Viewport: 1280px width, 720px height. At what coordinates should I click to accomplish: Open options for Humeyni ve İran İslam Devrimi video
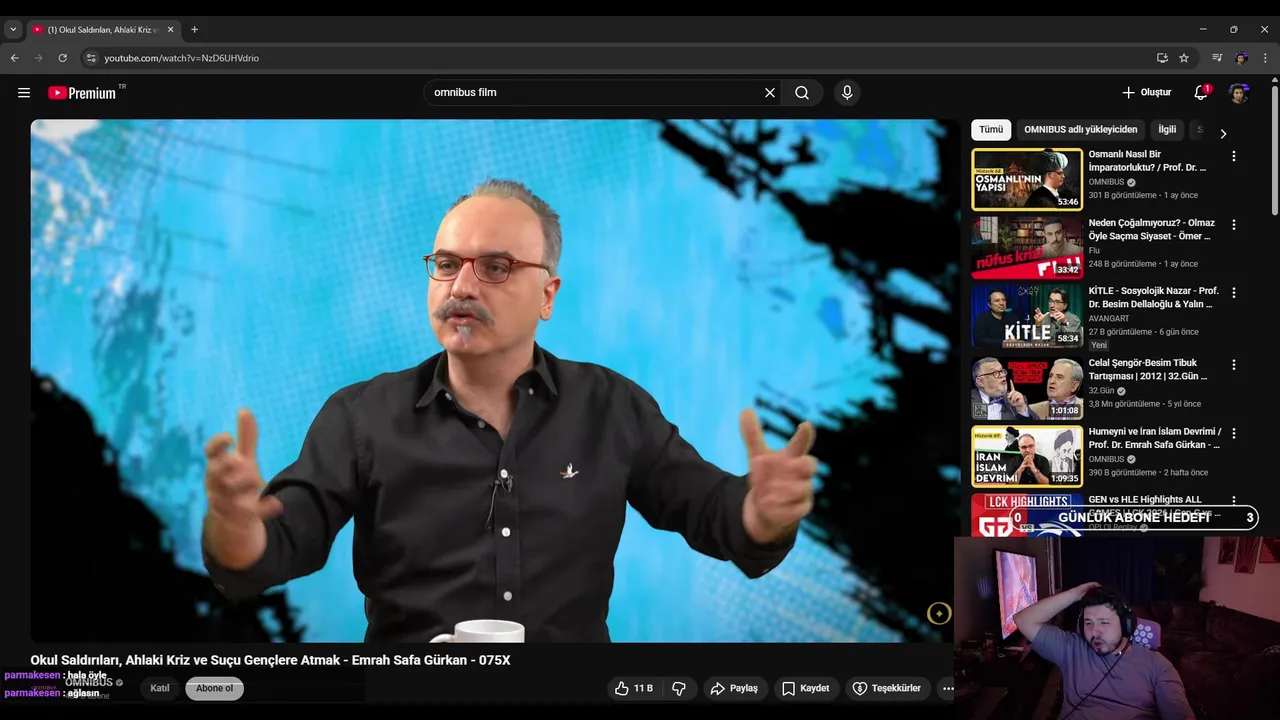pos(1234,434)
